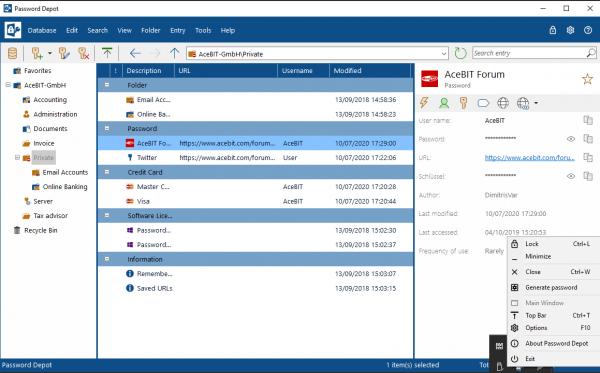Click the edit entry key icon

(x=64, y=53)
